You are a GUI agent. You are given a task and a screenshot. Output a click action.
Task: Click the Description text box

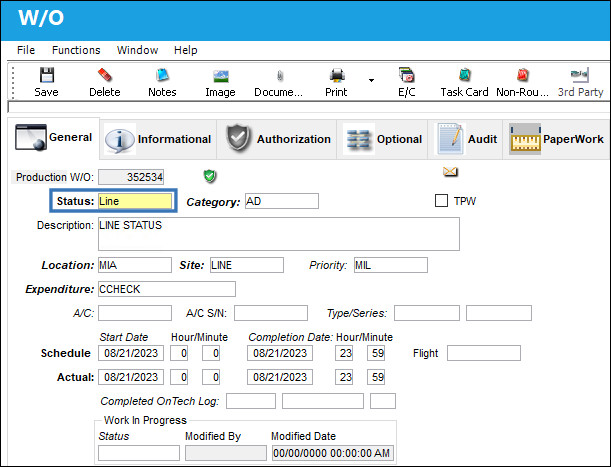coord(279,234)
